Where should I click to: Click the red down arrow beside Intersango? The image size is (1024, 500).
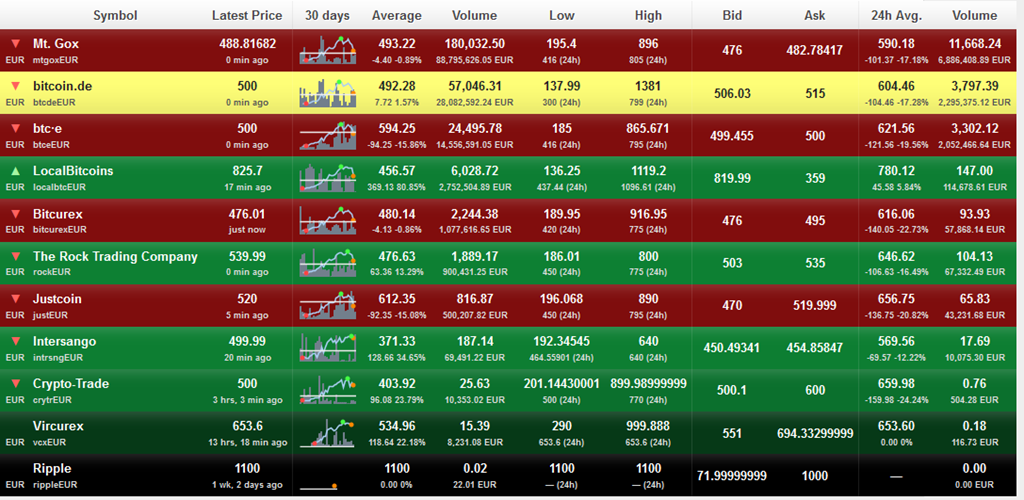(x=16, y=341)
